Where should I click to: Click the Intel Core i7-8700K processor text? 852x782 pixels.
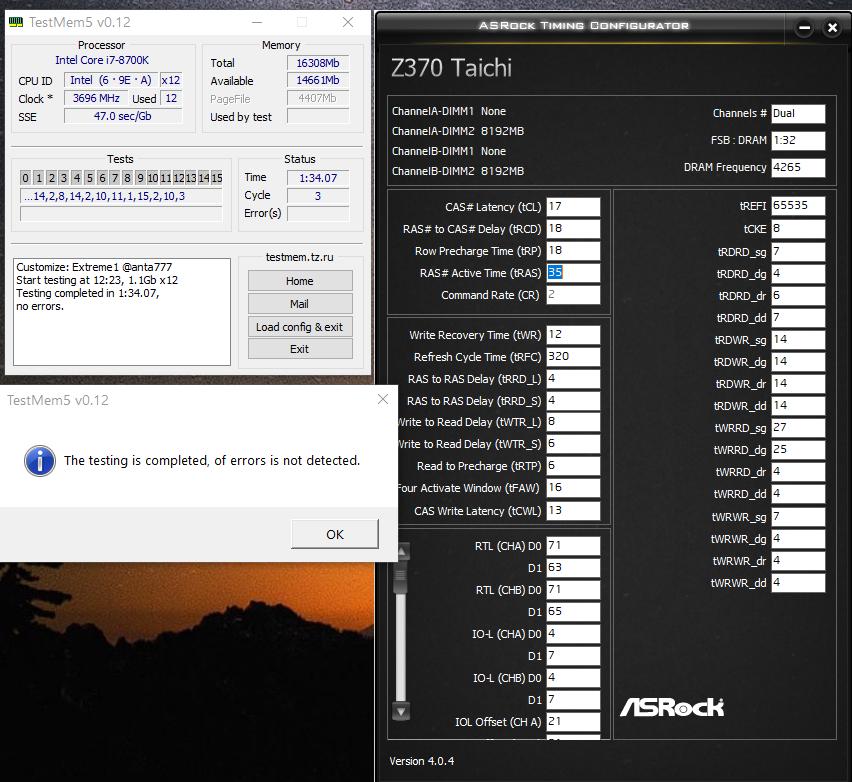102,60
